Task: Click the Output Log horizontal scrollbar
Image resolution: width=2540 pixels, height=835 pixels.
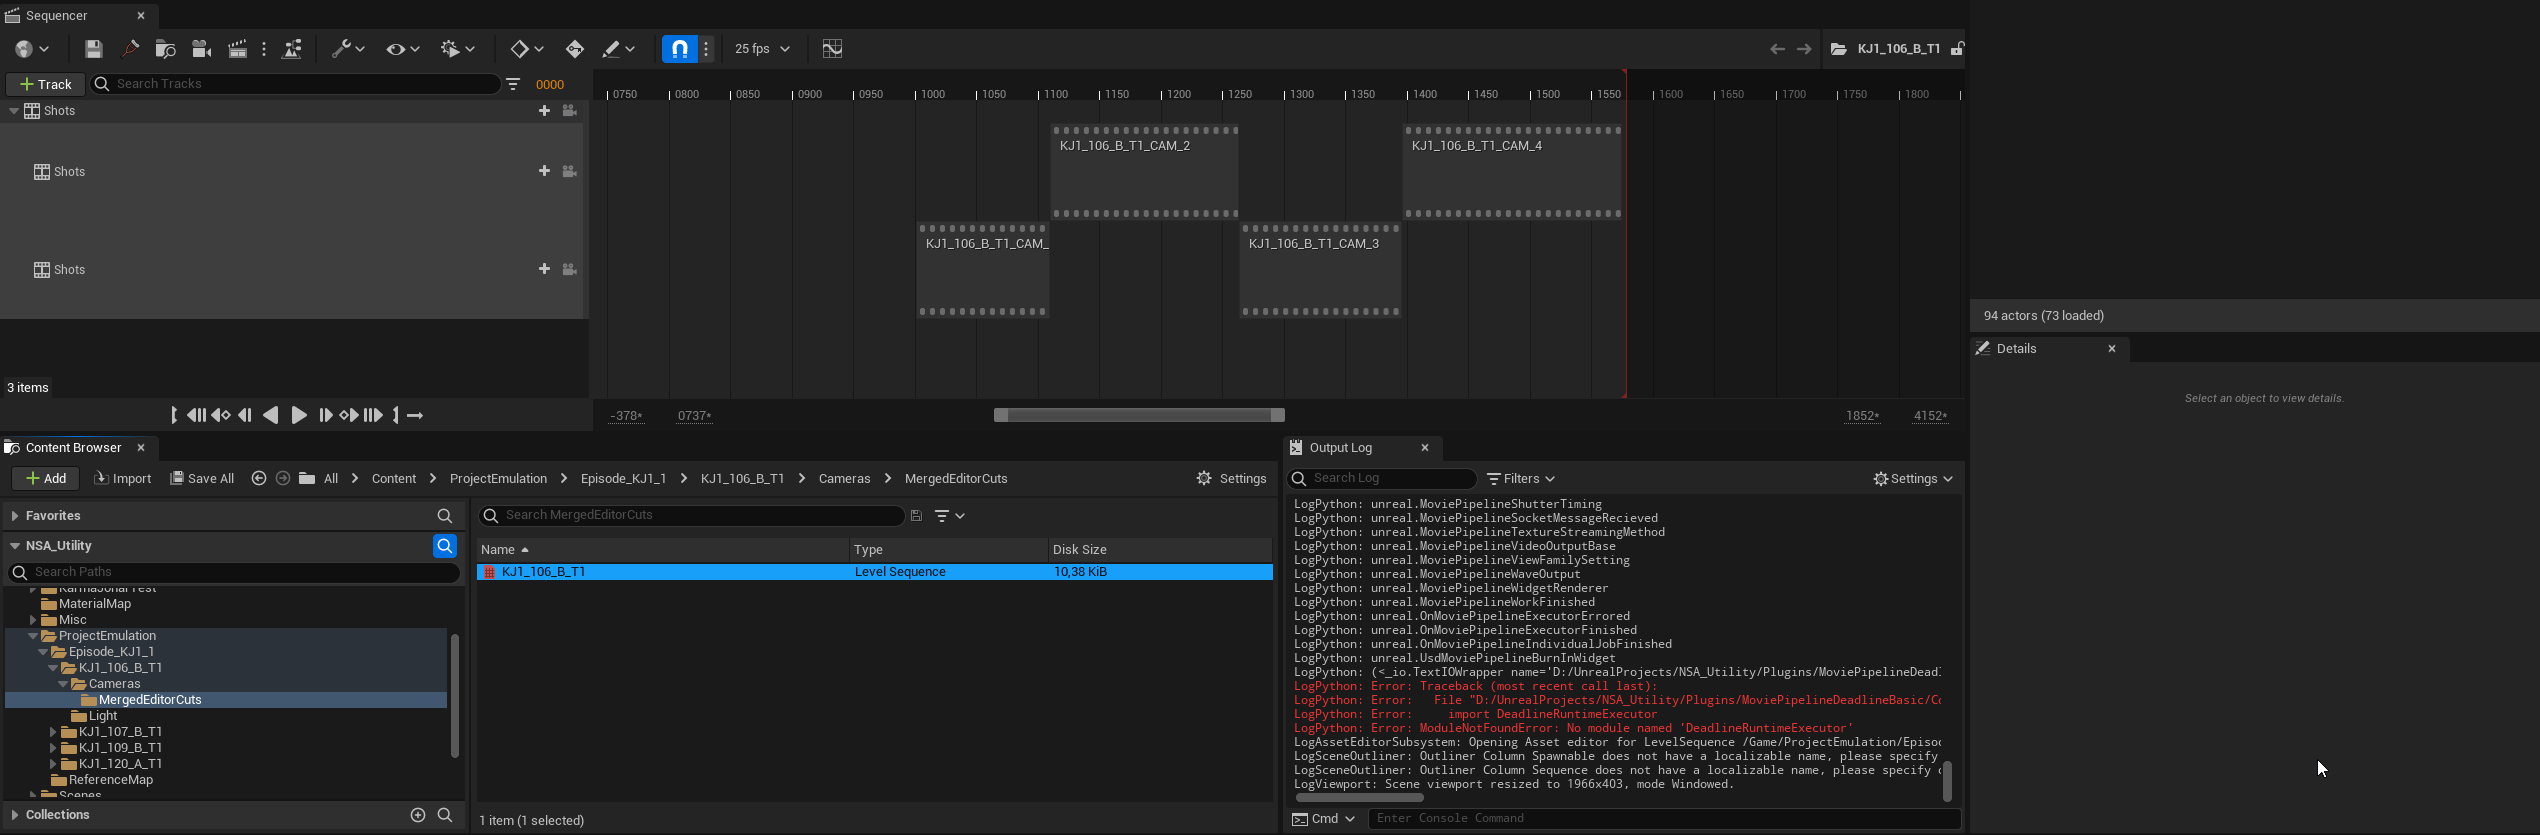Action: tap(1359, 798)
